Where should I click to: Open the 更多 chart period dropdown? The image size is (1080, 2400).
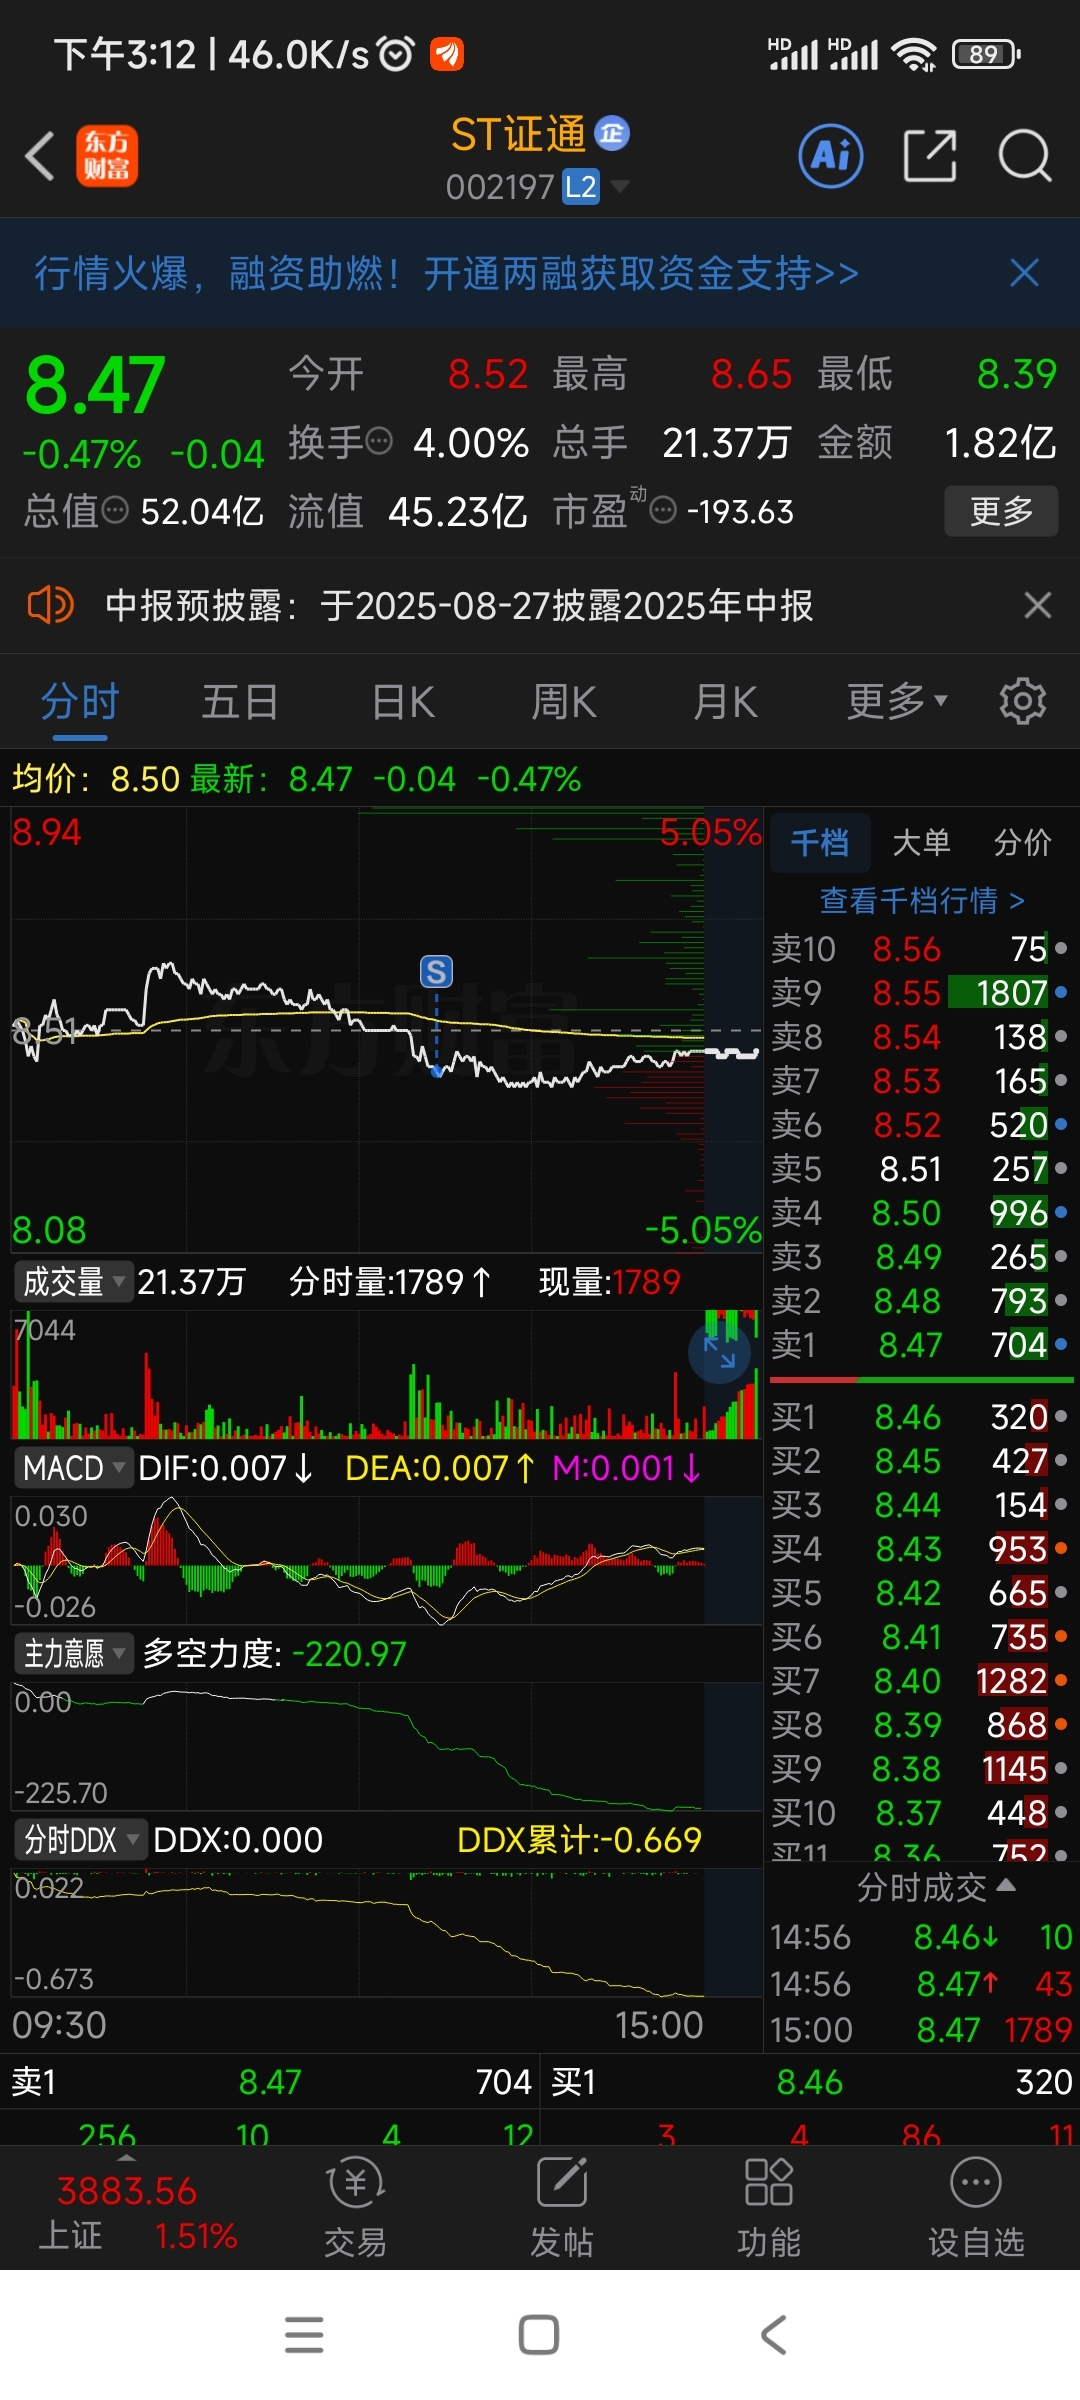coord(897,701)
